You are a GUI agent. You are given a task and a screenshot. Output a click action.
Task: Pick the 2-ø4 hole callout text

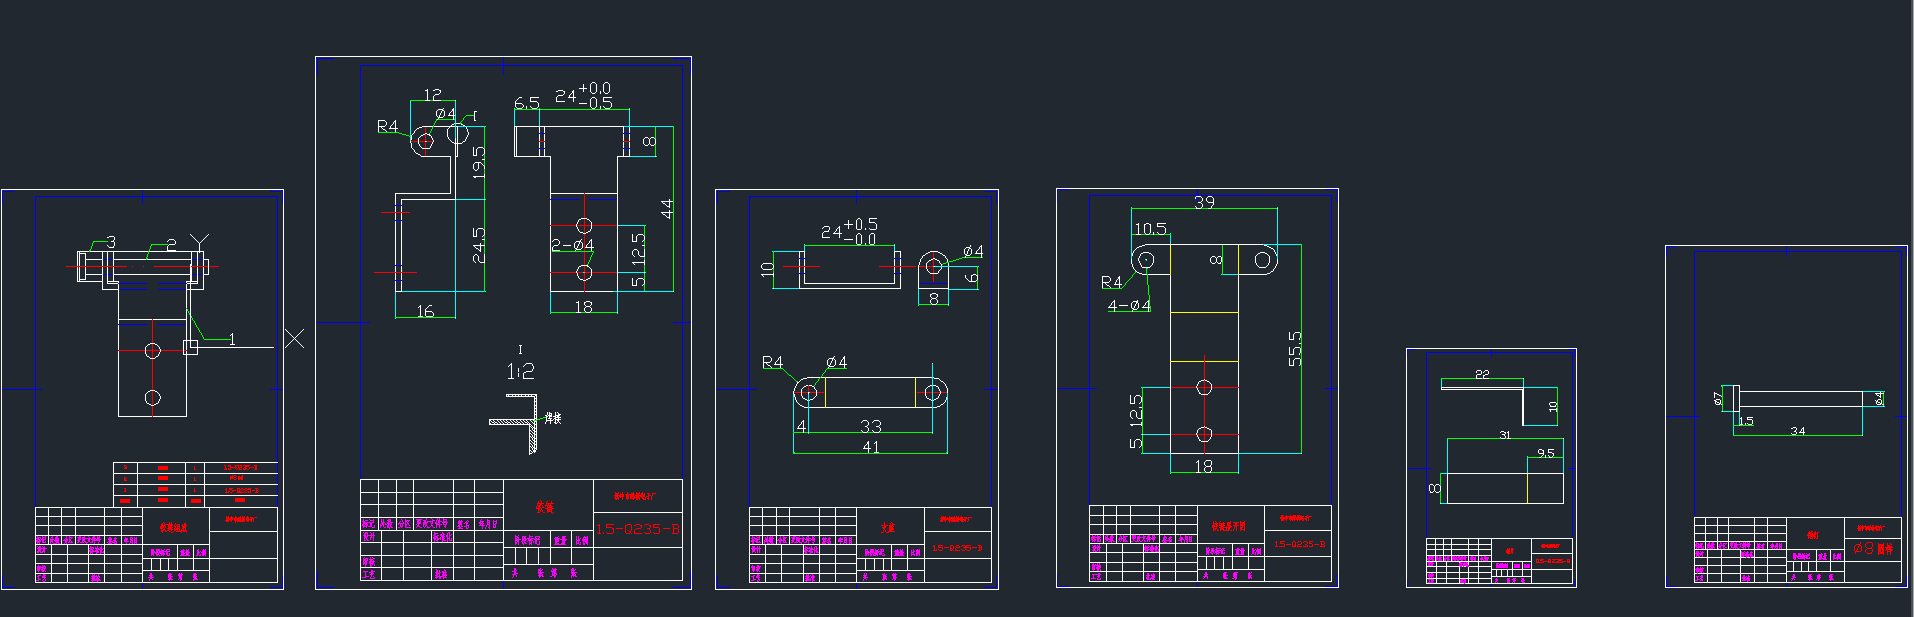click(x=573, y=245)
